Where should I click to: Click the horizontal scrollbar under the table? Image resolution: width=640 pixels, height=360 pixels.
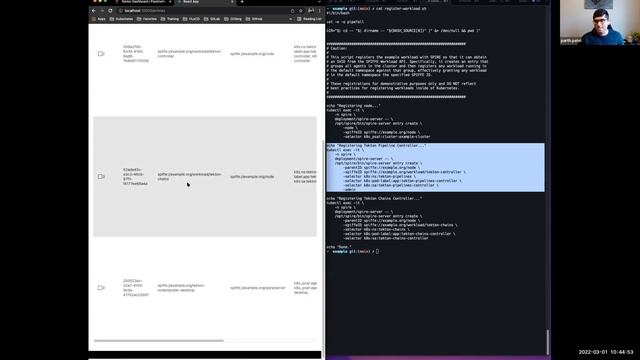coord(159,340)
